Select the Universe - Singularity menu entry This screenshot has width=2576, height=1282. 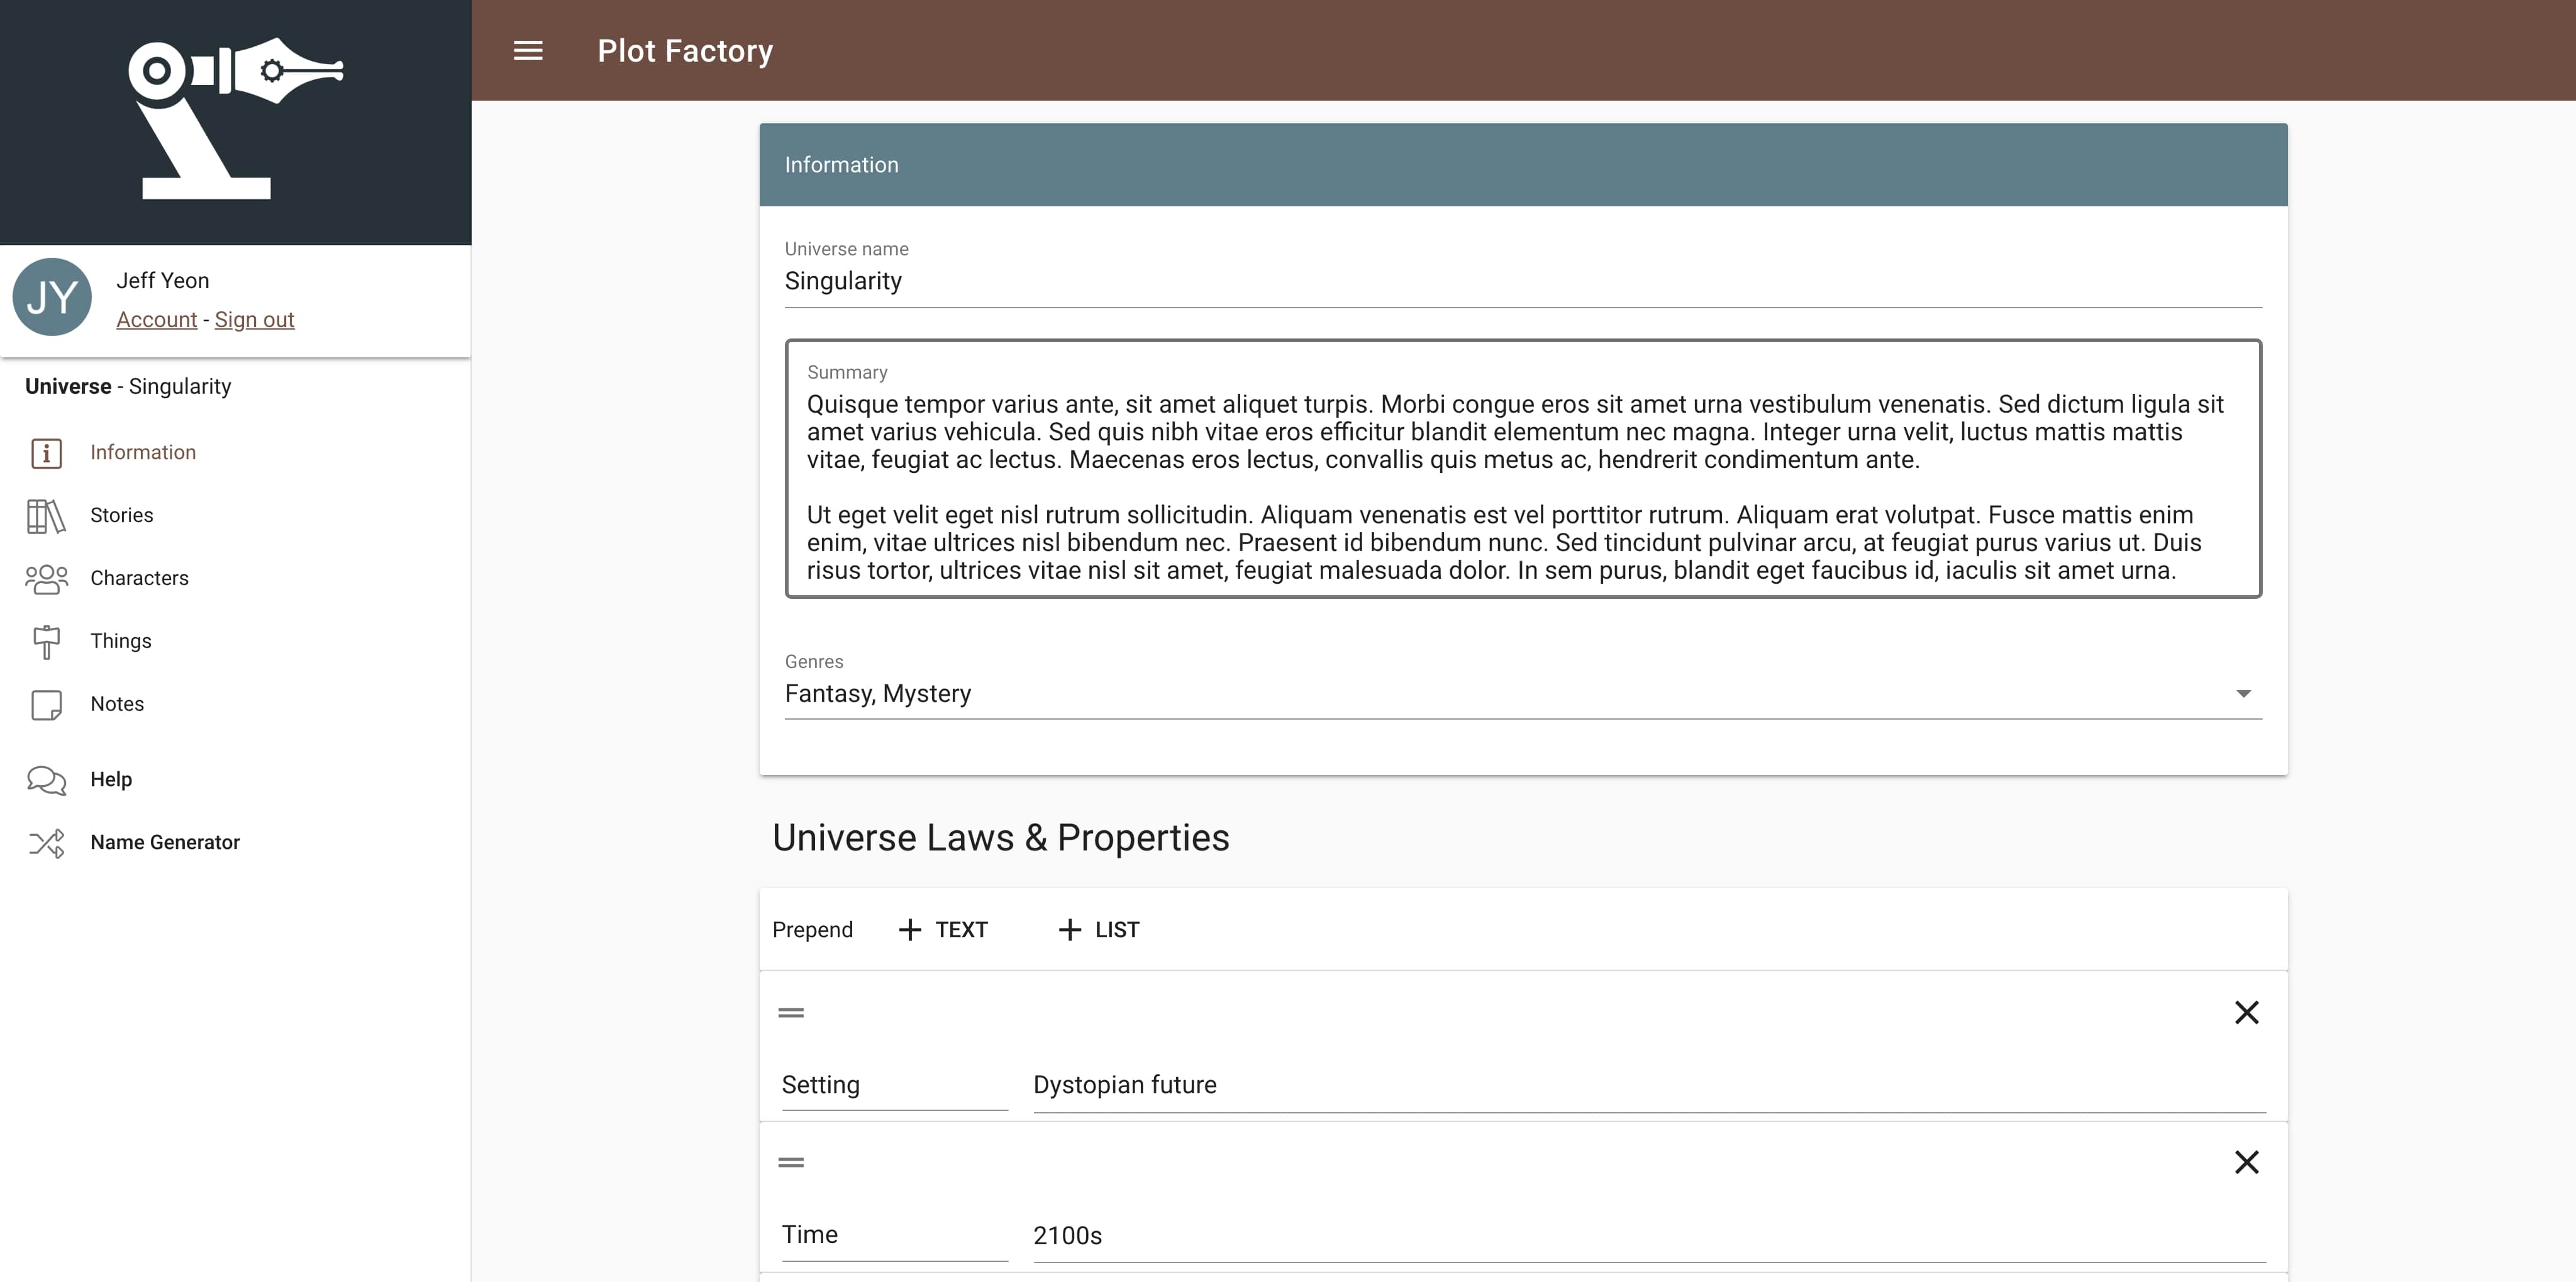[128, 386]
